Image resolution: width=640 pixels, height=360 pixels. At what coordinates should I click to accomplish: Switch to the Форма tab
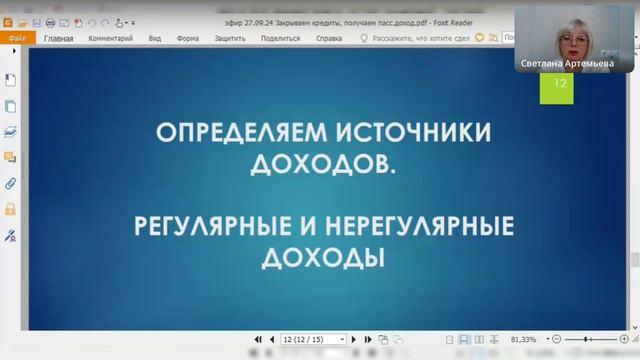[188, 38]
